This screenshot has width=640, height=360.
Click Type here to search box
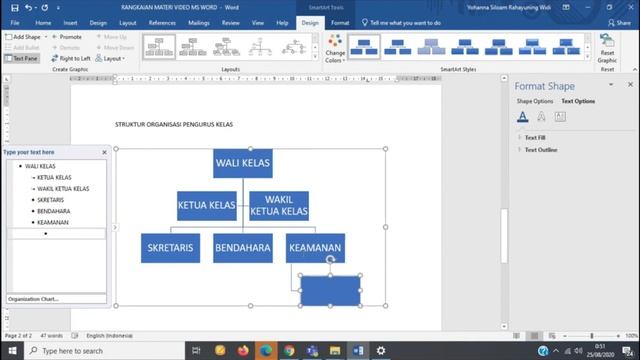[104, 351]
